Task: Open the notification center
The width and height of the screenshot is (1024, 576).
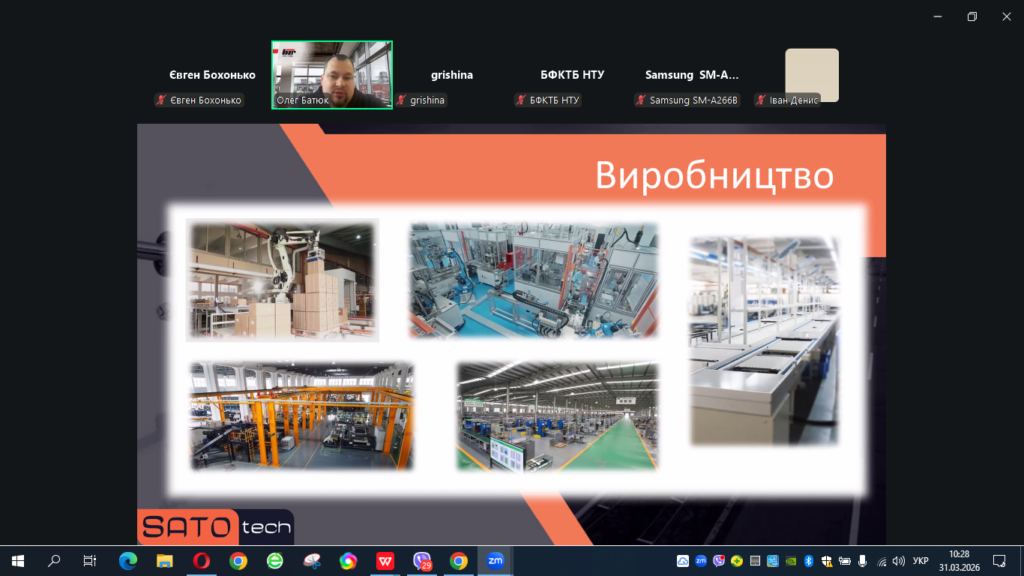Action: click(x=998, y=561)
